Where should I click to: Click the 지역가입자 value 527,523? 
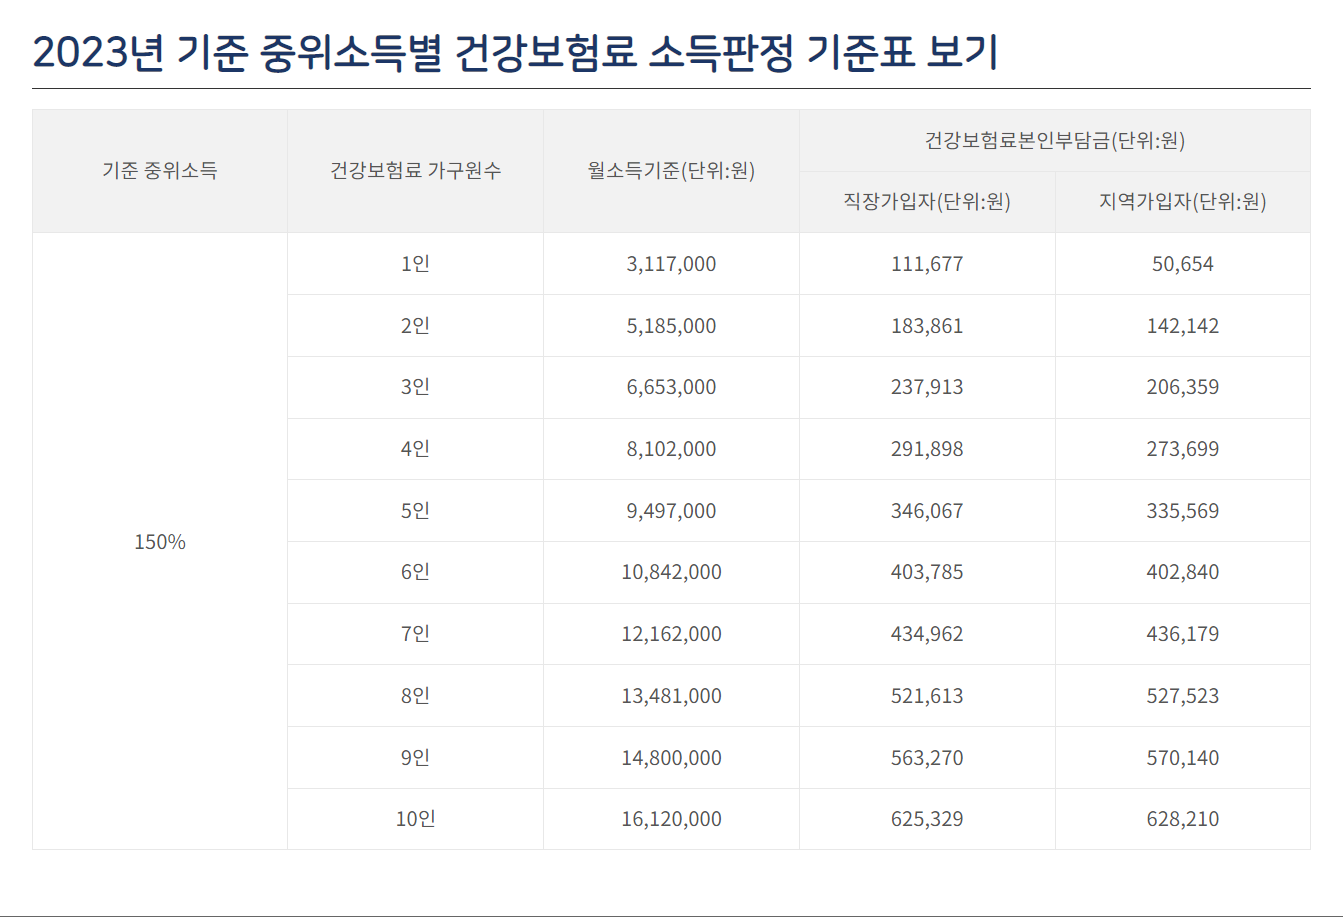(1183, 696)
